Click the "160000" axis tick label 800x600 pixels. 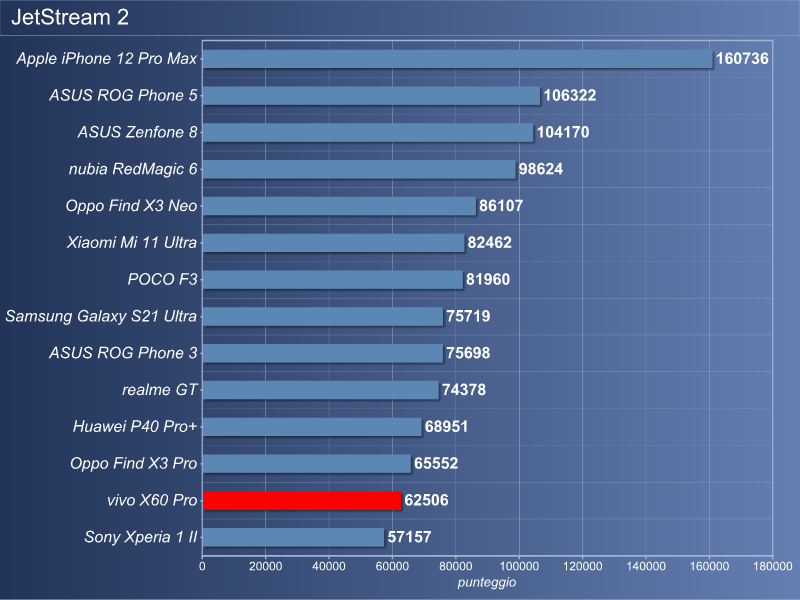coord(709,566)
